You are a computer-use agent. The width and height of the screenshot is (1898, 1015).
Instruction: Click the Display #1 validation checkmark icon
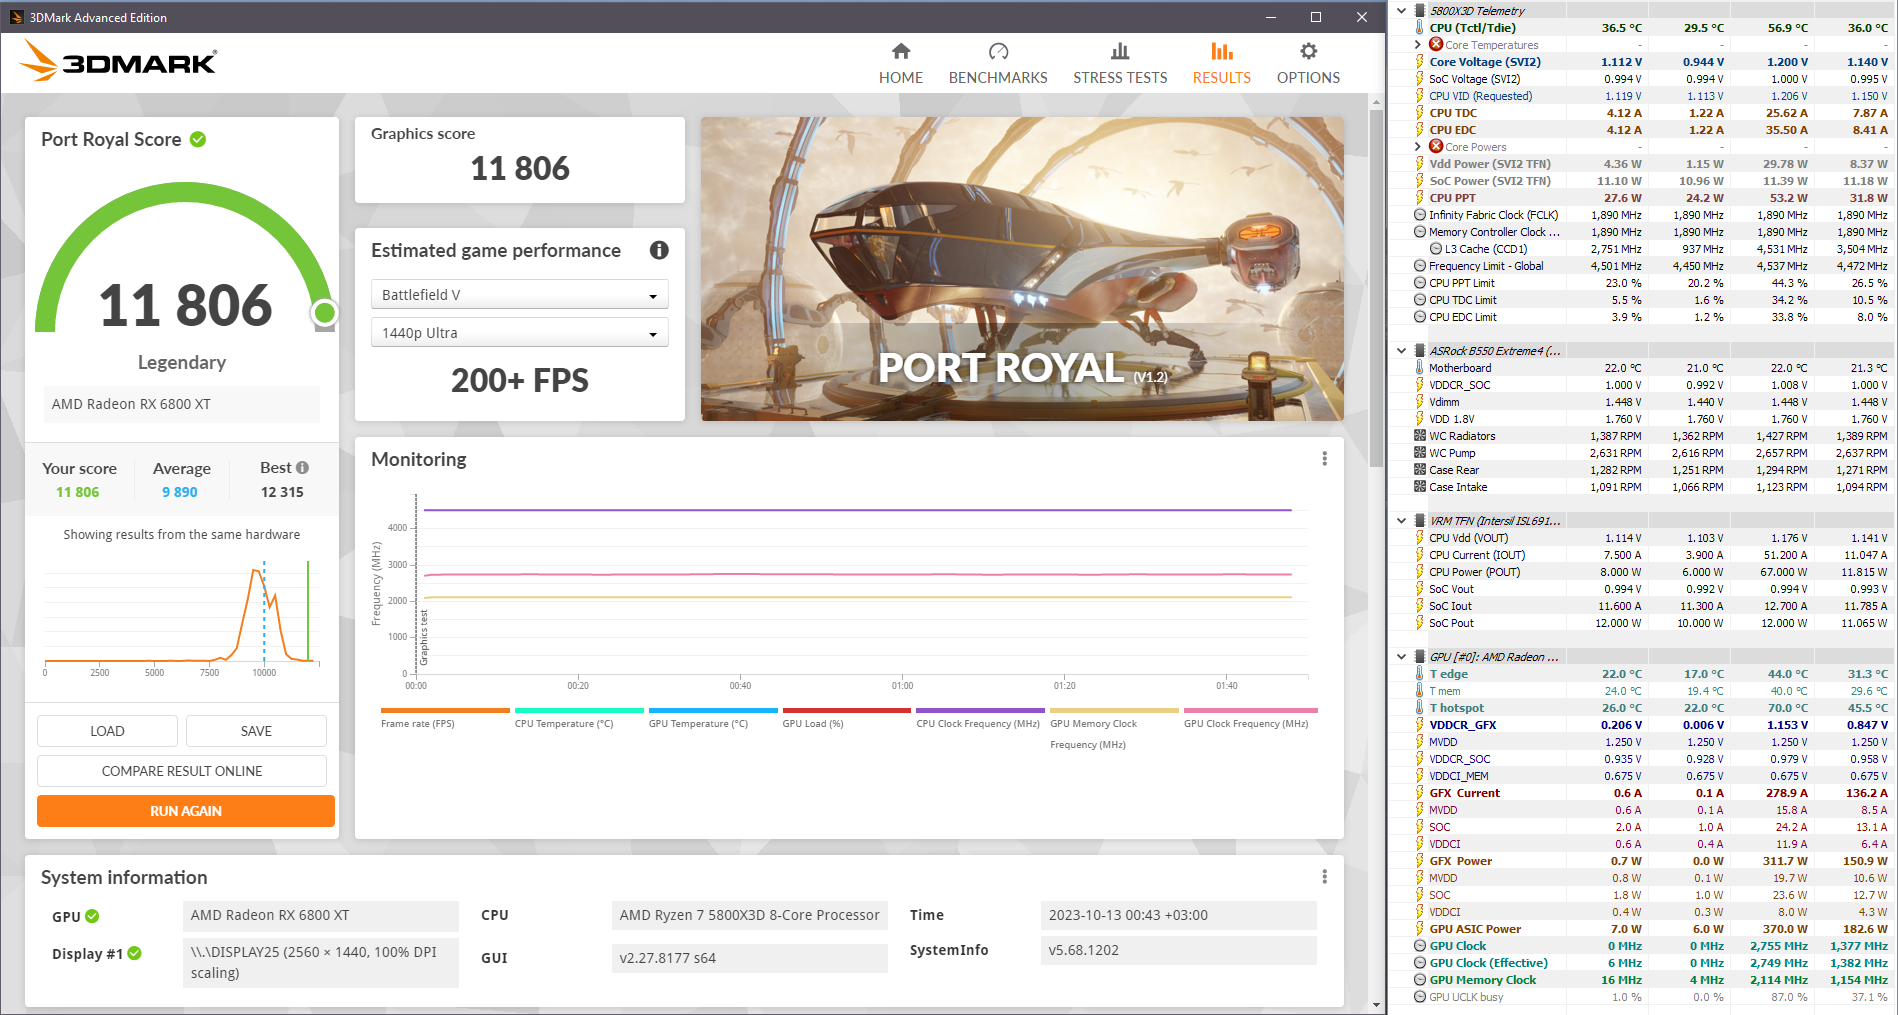[x=134, y=954]
